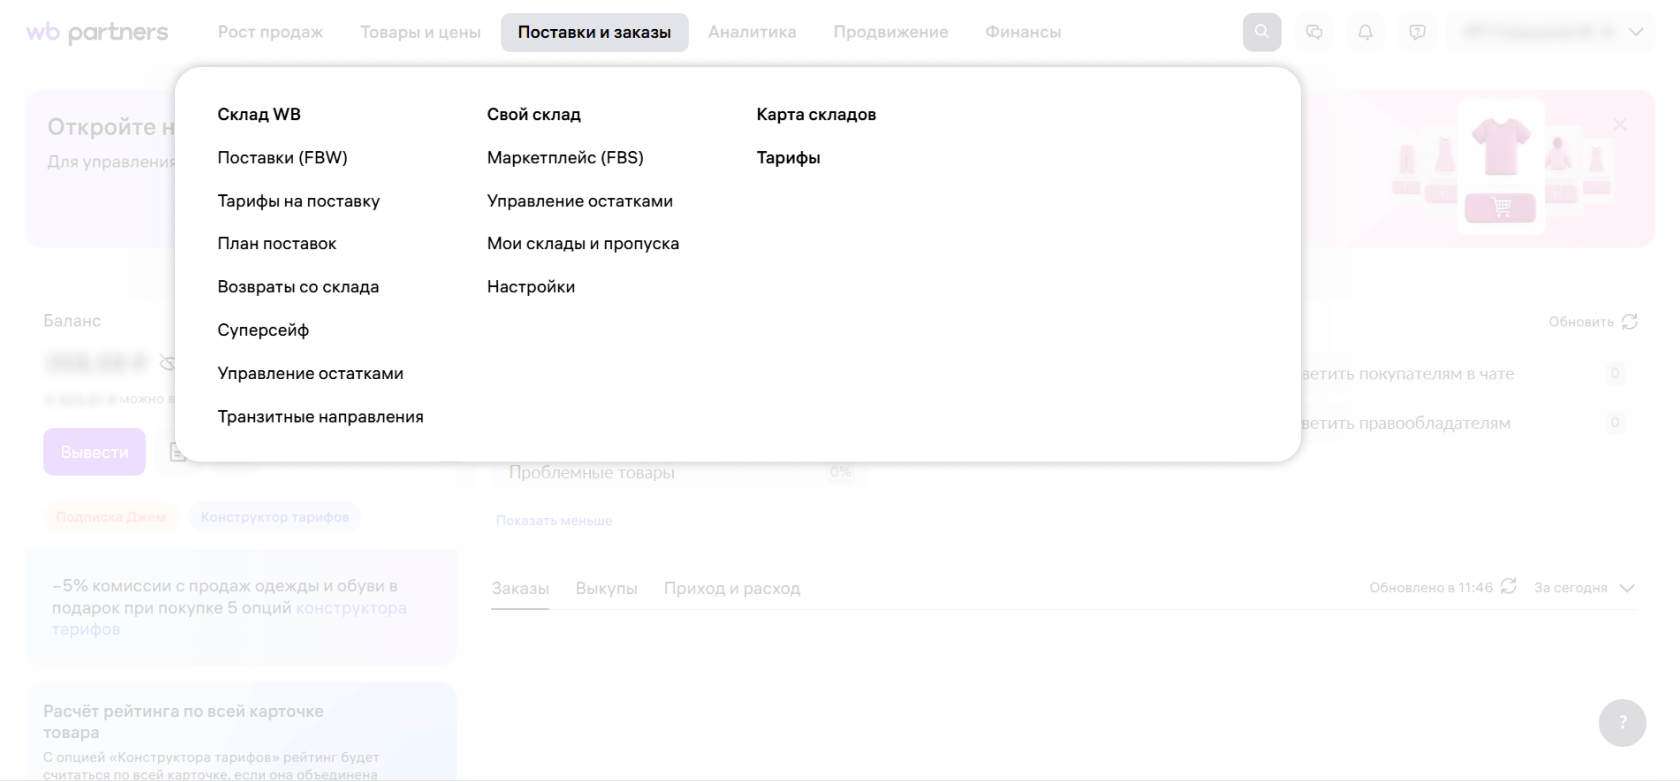Open the Товары и цены menu
Viewport: 1680px width, 782px height.
420,32
